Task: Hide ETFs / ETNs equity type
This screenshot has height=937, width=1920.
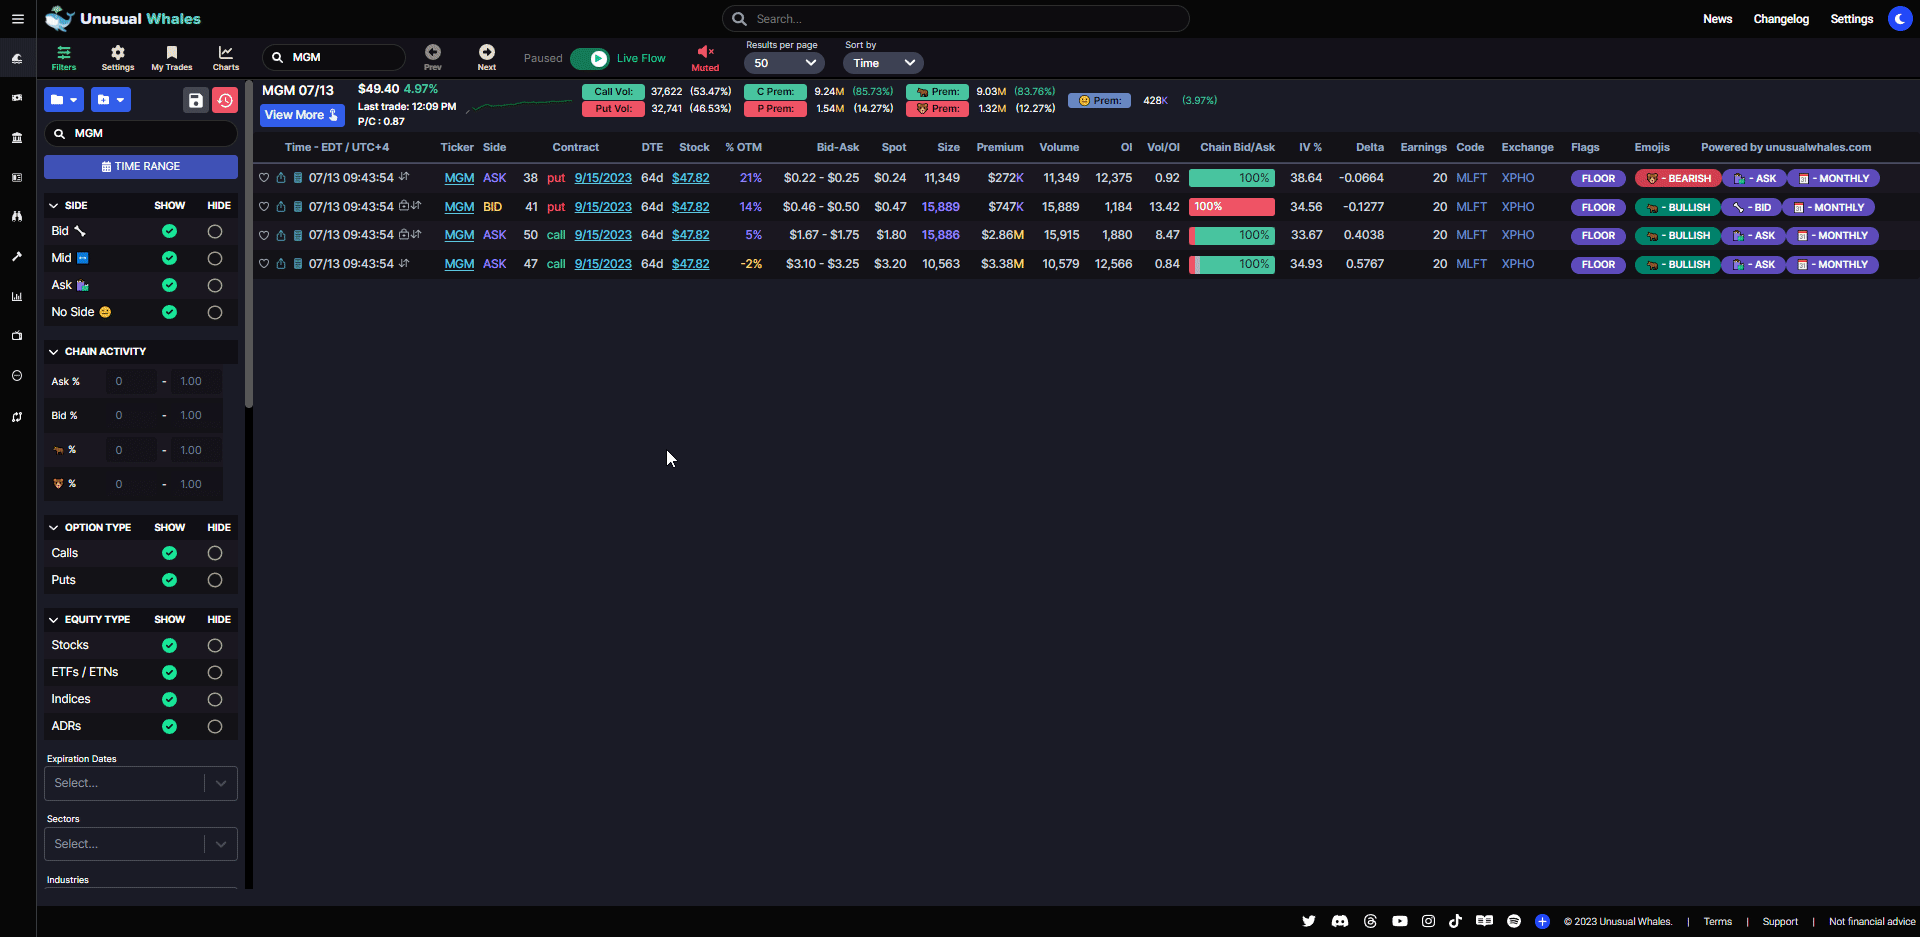Action: pos(215,672)
